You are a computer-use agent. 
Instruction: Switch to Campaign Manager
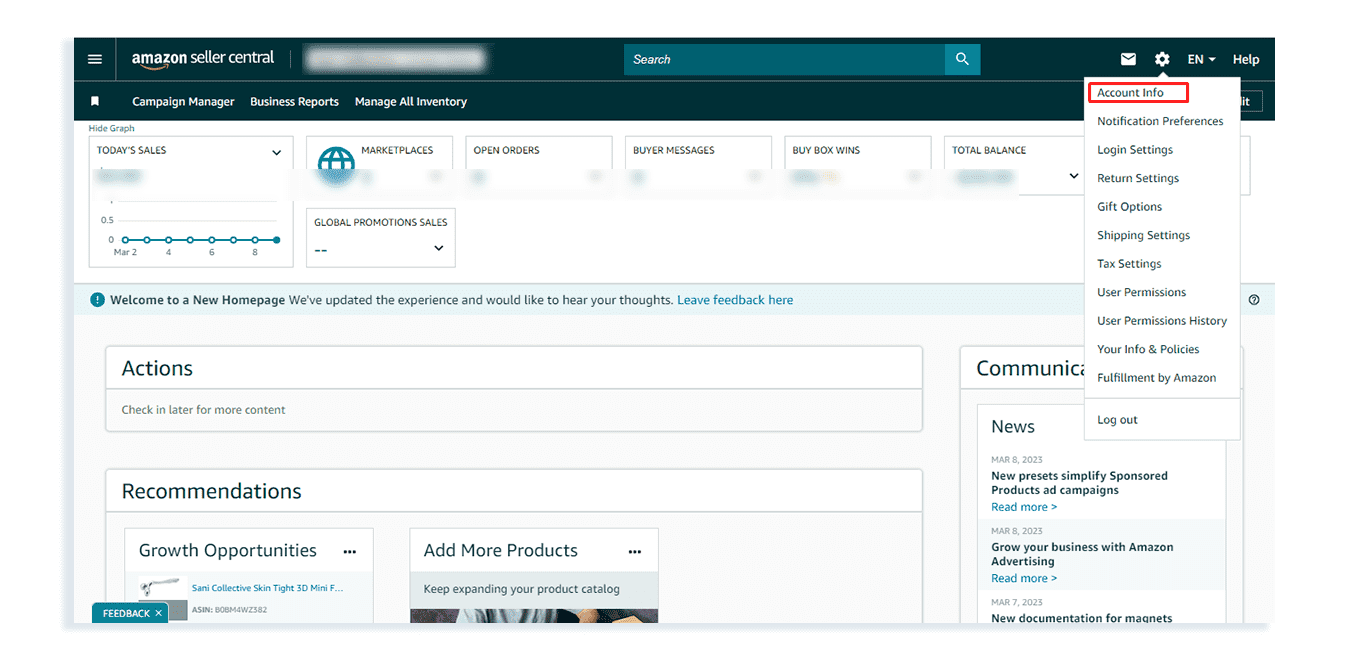point(183,101)
